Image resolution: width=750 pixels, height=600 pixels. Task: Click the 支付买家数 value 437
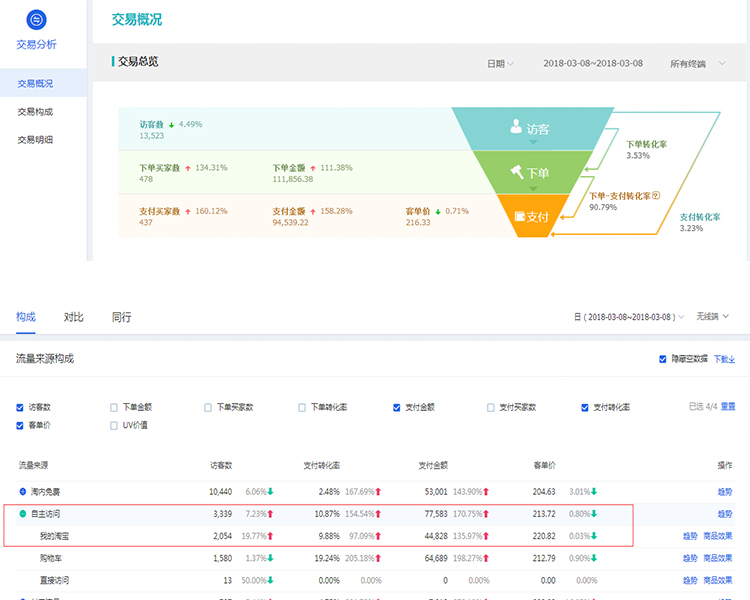tap(146, 222)
